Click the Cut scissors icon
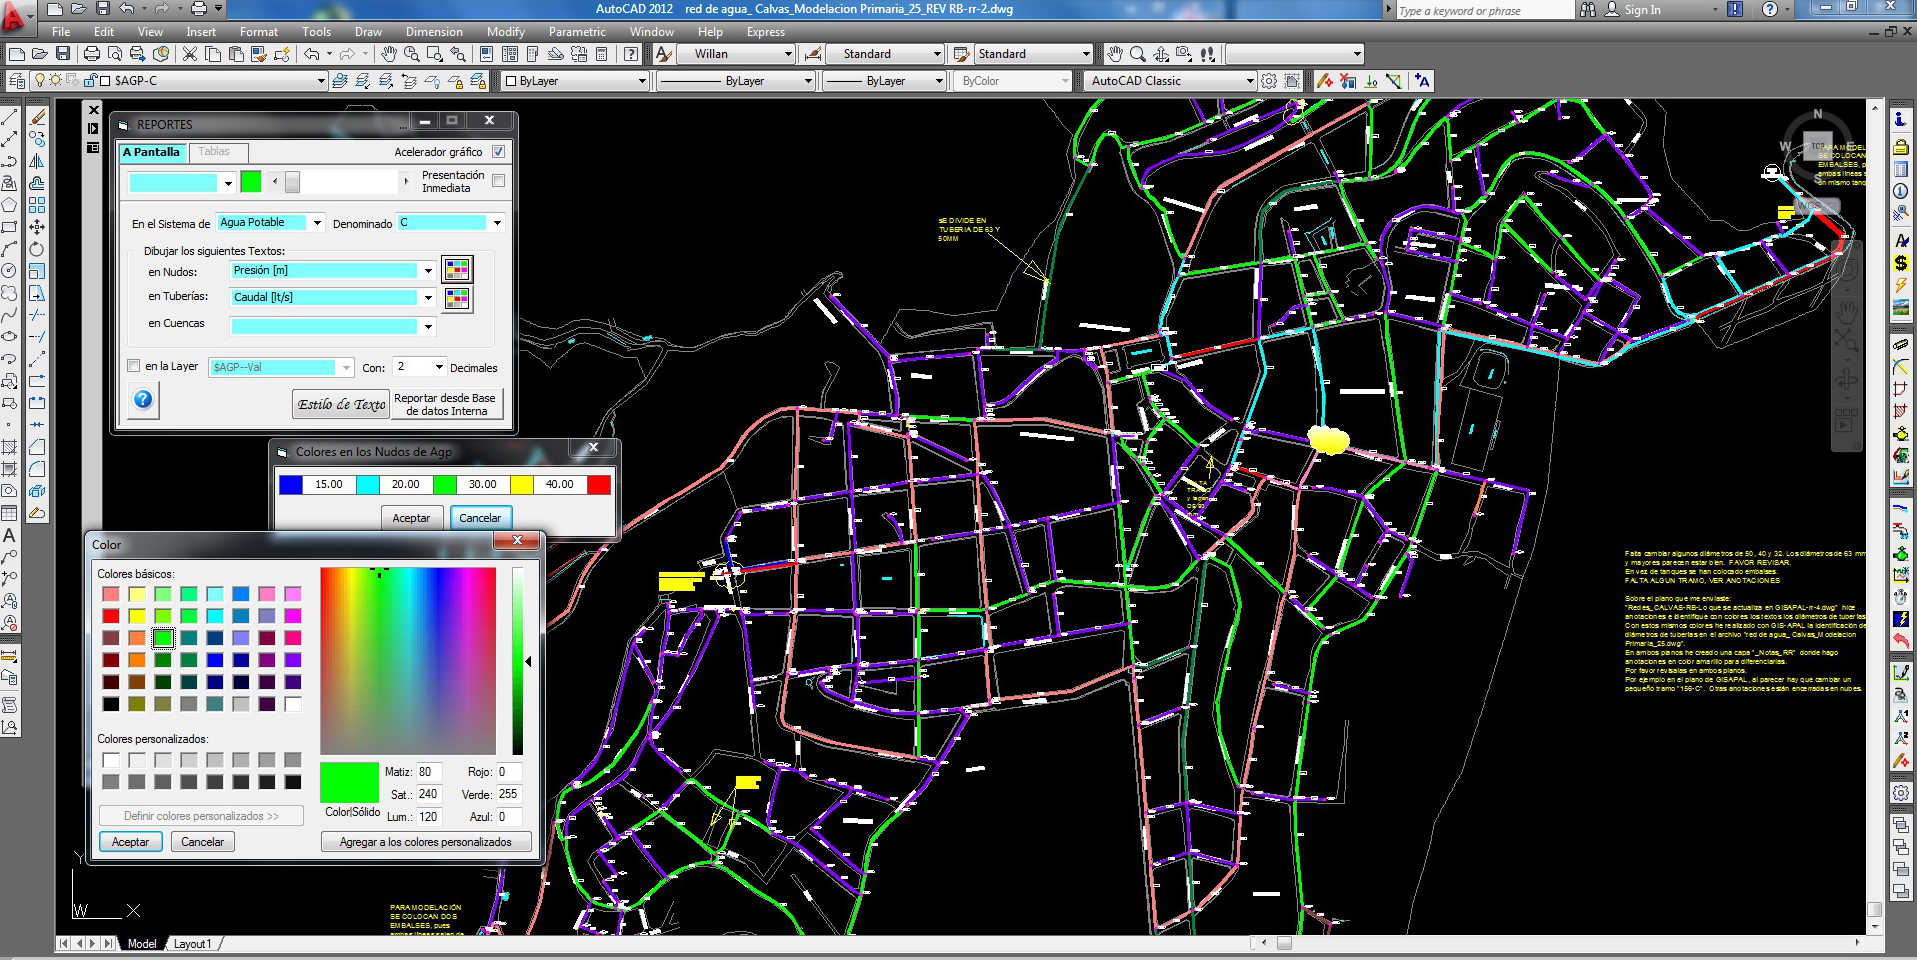The width and height of the screenshot is (1917, 960). tap(189, 54)
